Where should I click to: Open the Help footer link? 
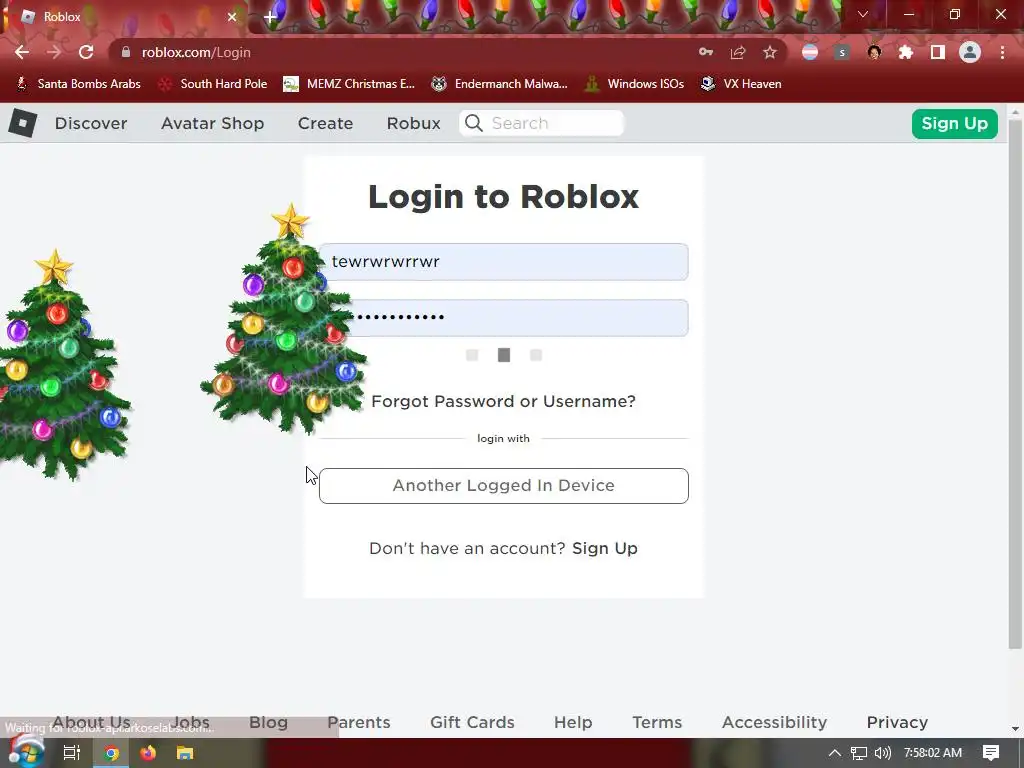tap(573, 722)
